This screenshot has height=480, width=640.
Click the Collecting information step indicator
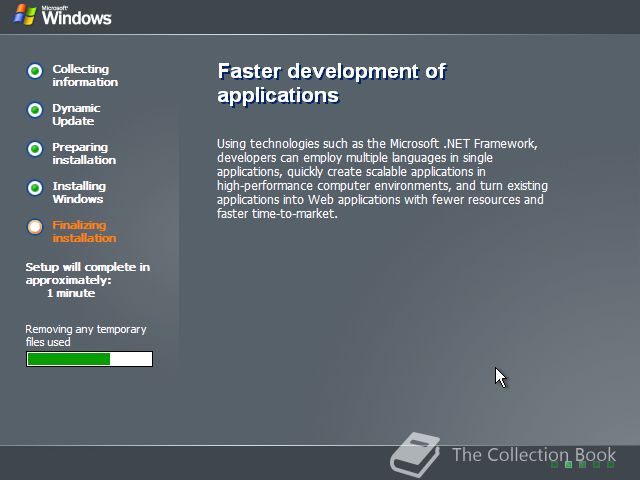[x=35, y=71]
